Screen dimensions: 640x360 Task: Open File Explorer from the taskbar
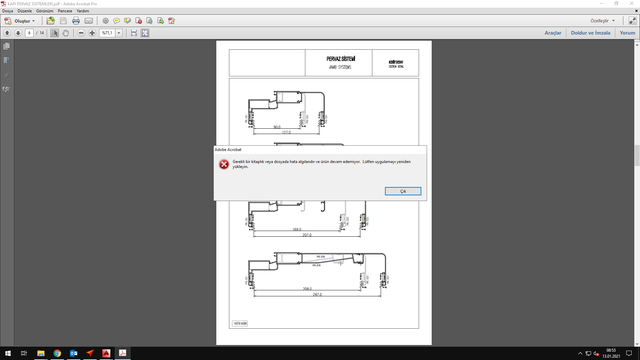[x=41, y=353]
